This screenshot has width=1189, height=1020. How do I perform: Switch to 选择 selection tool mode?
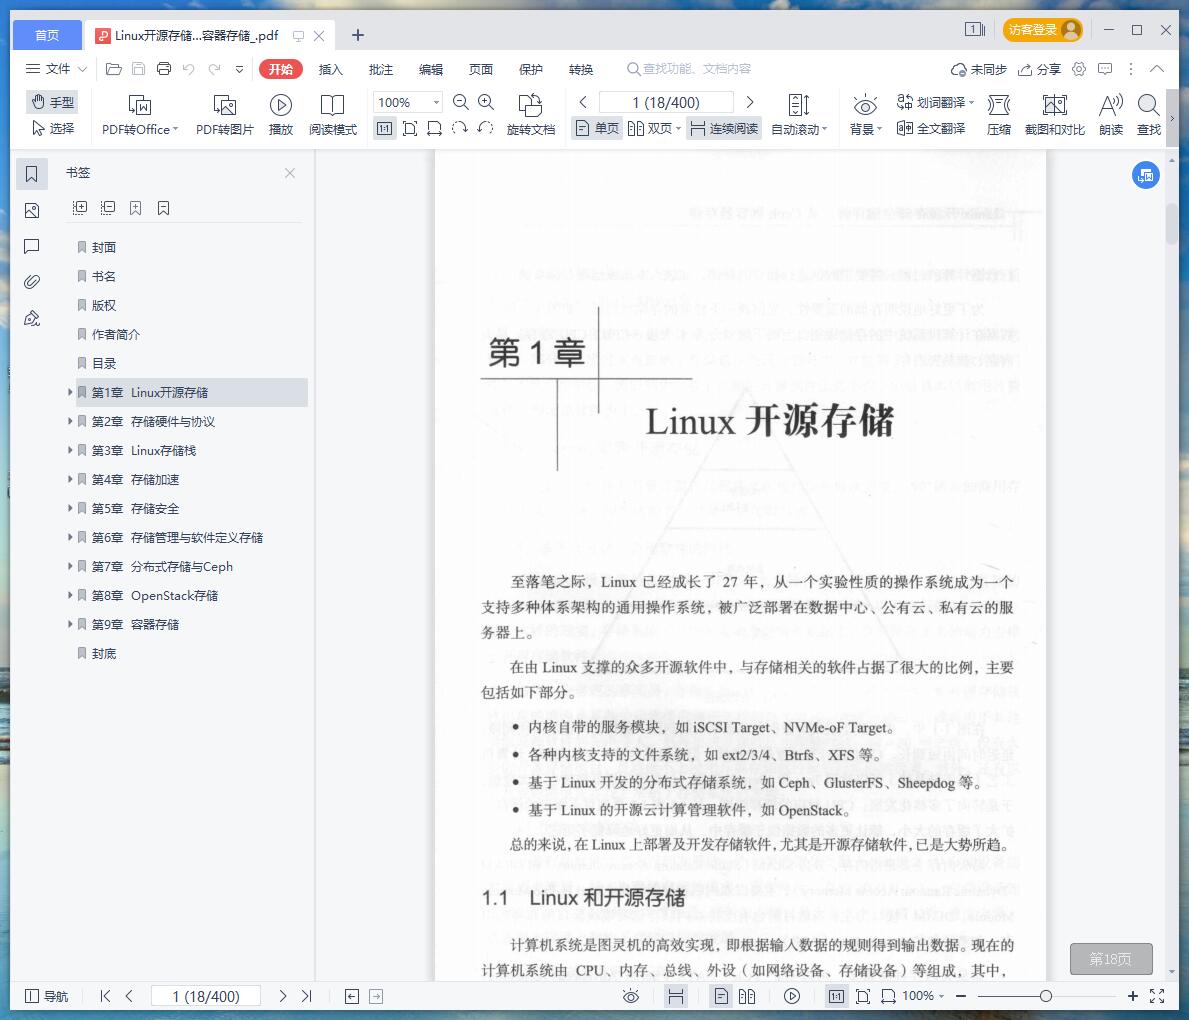53,128
